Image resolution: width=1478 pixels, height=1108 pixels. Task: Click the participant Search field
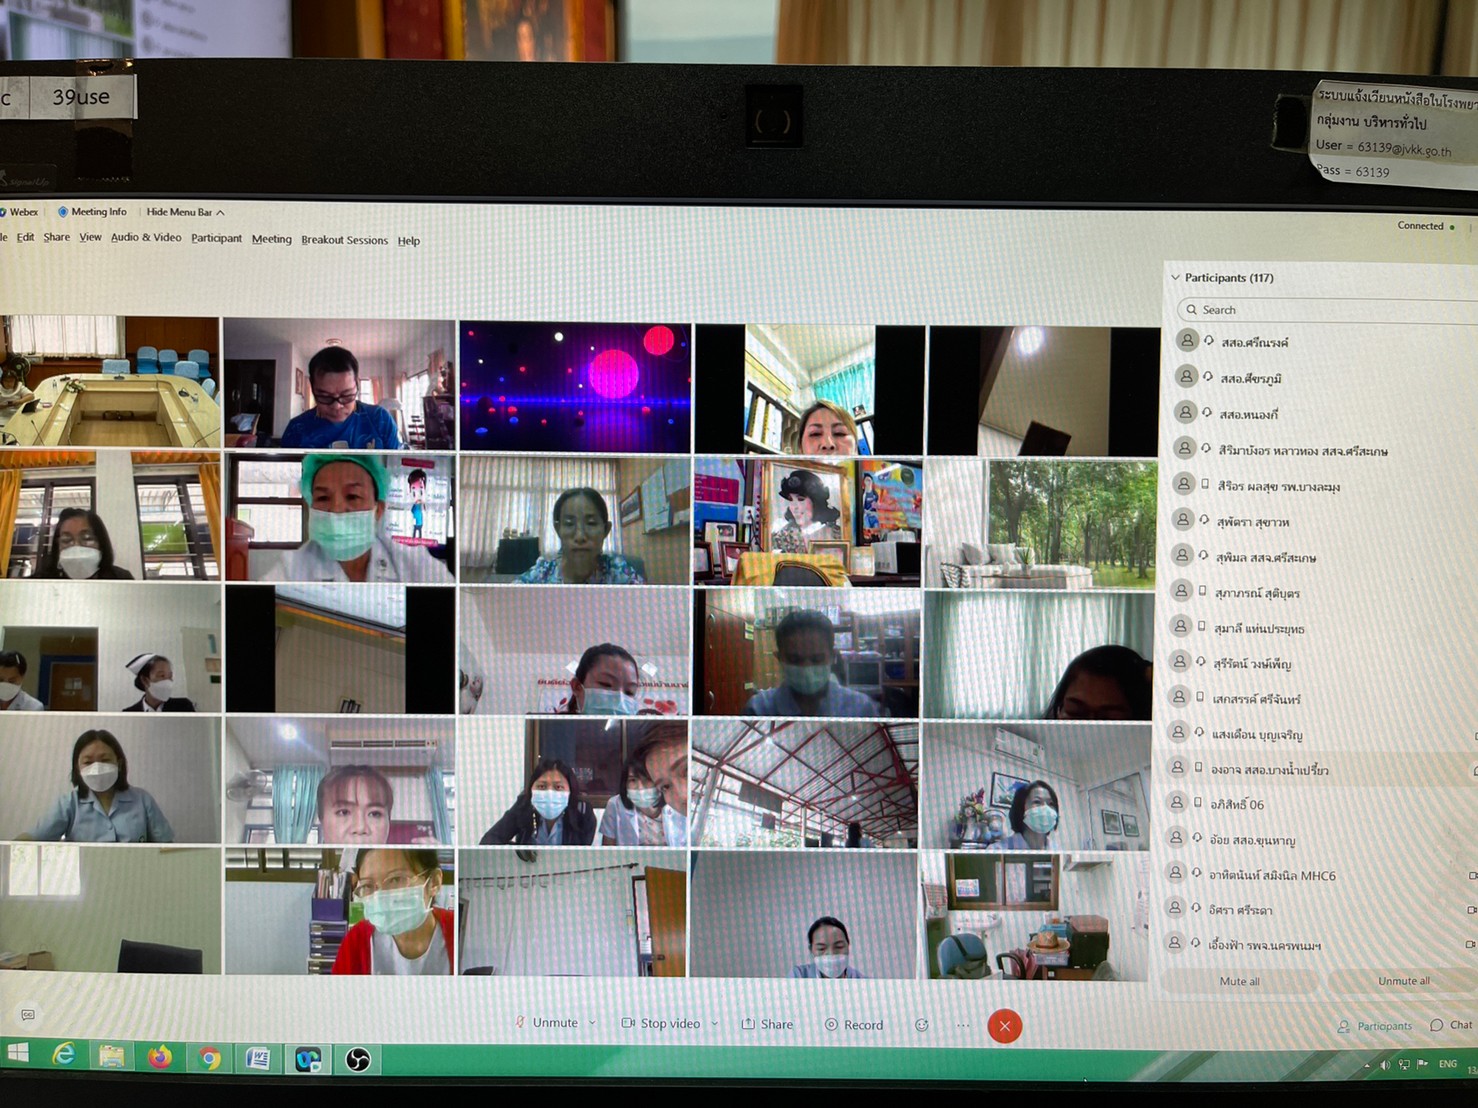1320,310
